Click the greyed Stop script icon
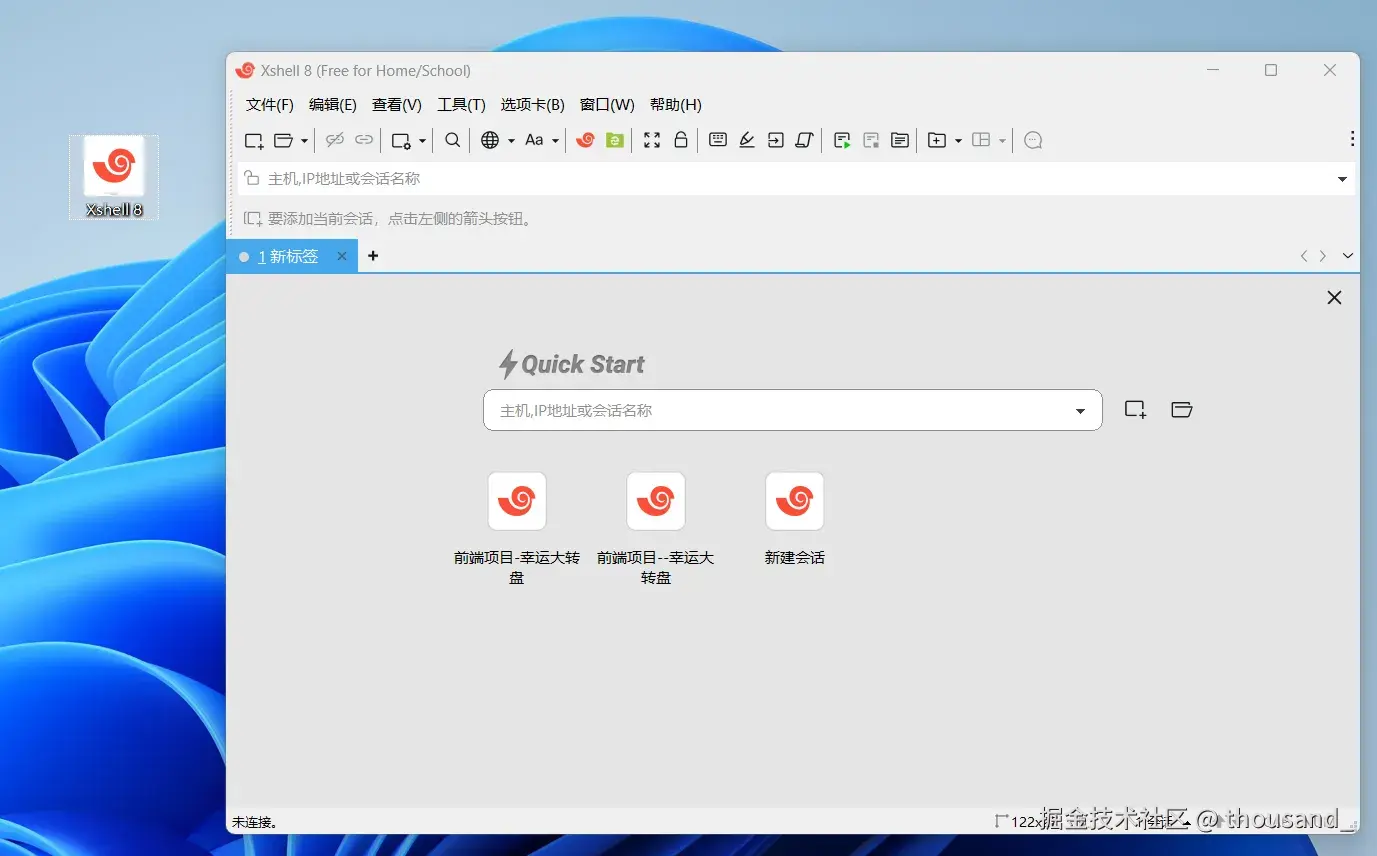Viewport: 1377px width, 856px height. pyautogui.click(x=871, y=141)
